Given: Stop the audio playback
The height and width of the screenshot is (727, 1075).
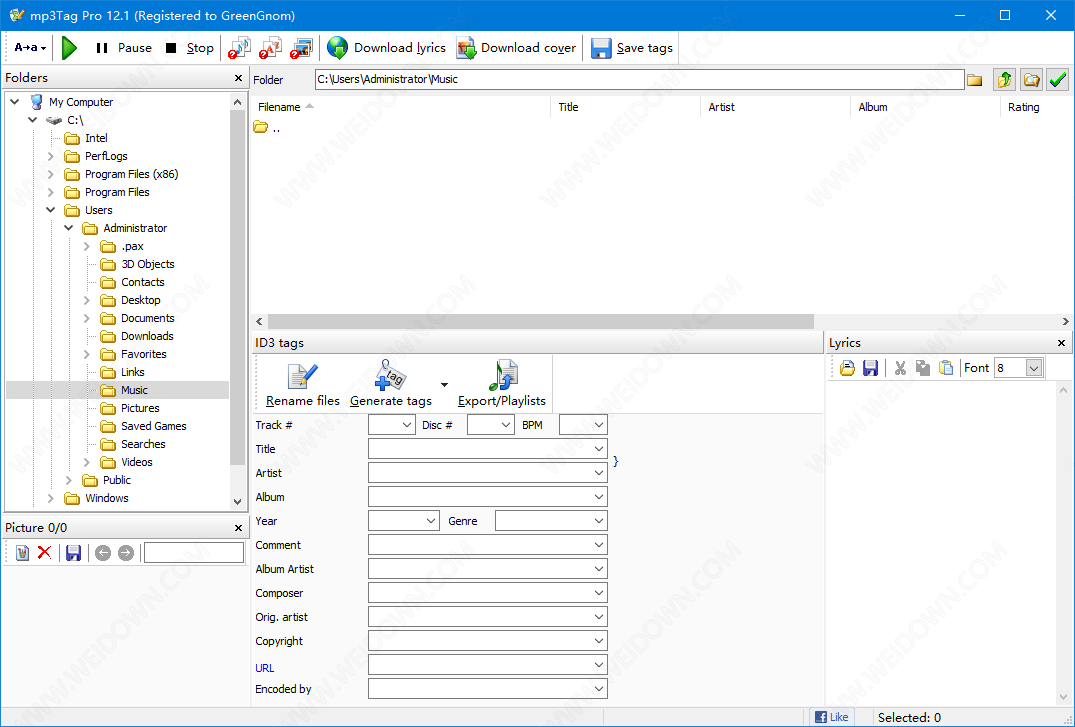Looking at the screenshot, I should pos(190,48).
